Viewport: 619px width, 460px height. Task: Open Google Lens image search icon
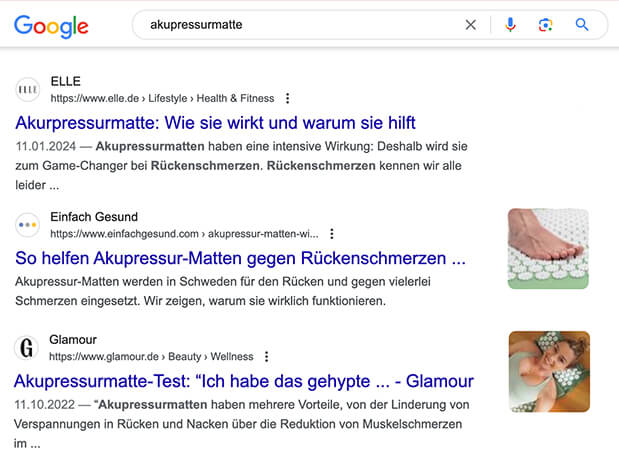coord(546,25)
